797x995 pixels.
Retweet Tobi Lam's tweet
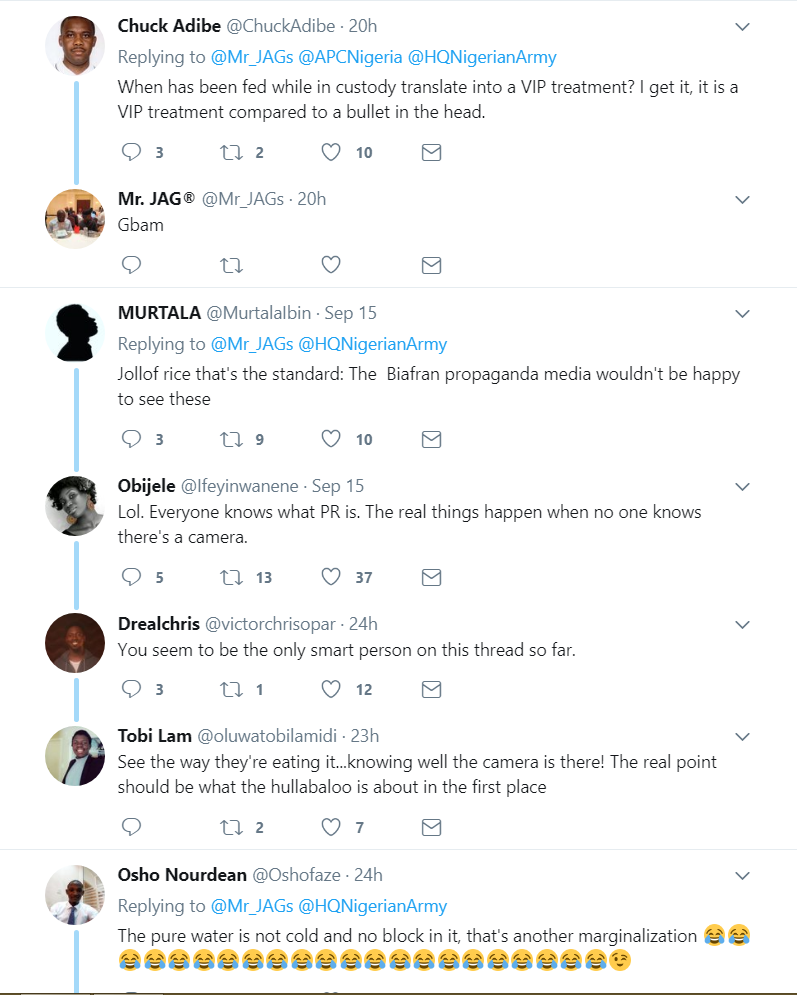tap(231, 827)
